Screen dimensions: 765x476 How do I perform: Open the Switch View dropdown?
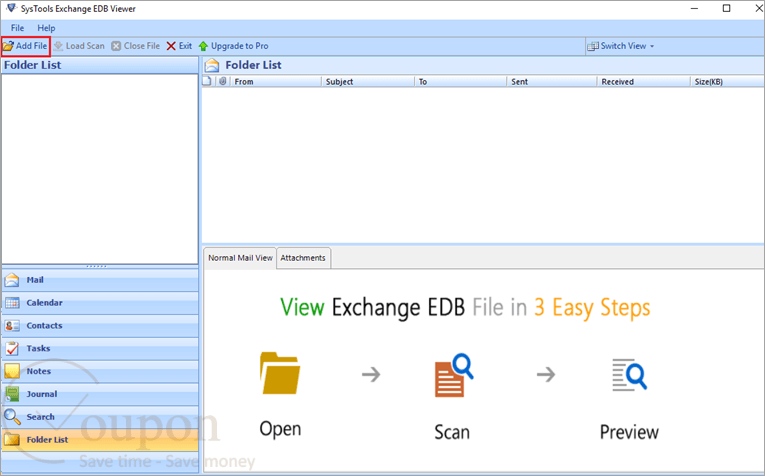click(621, 46)
